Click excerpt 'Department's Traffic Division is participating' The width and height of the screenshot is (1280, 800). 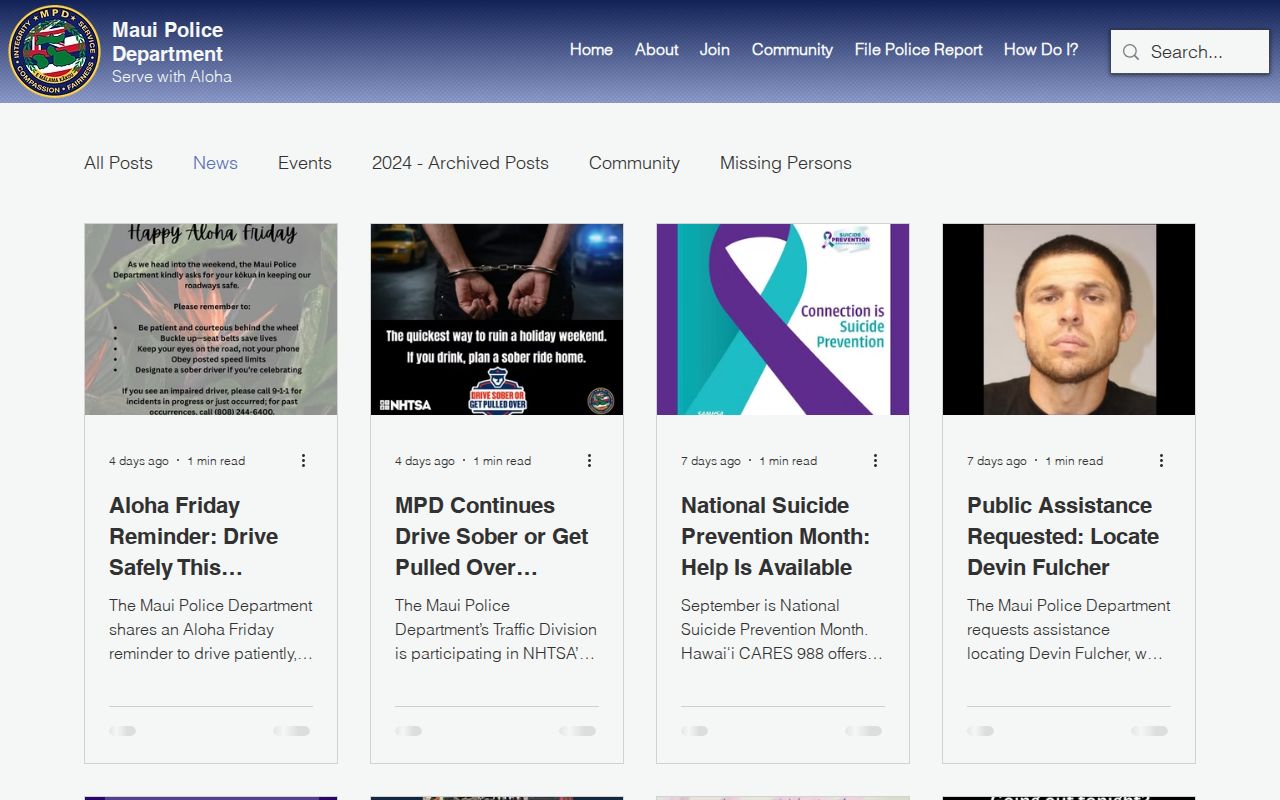(x=496, y=629)
